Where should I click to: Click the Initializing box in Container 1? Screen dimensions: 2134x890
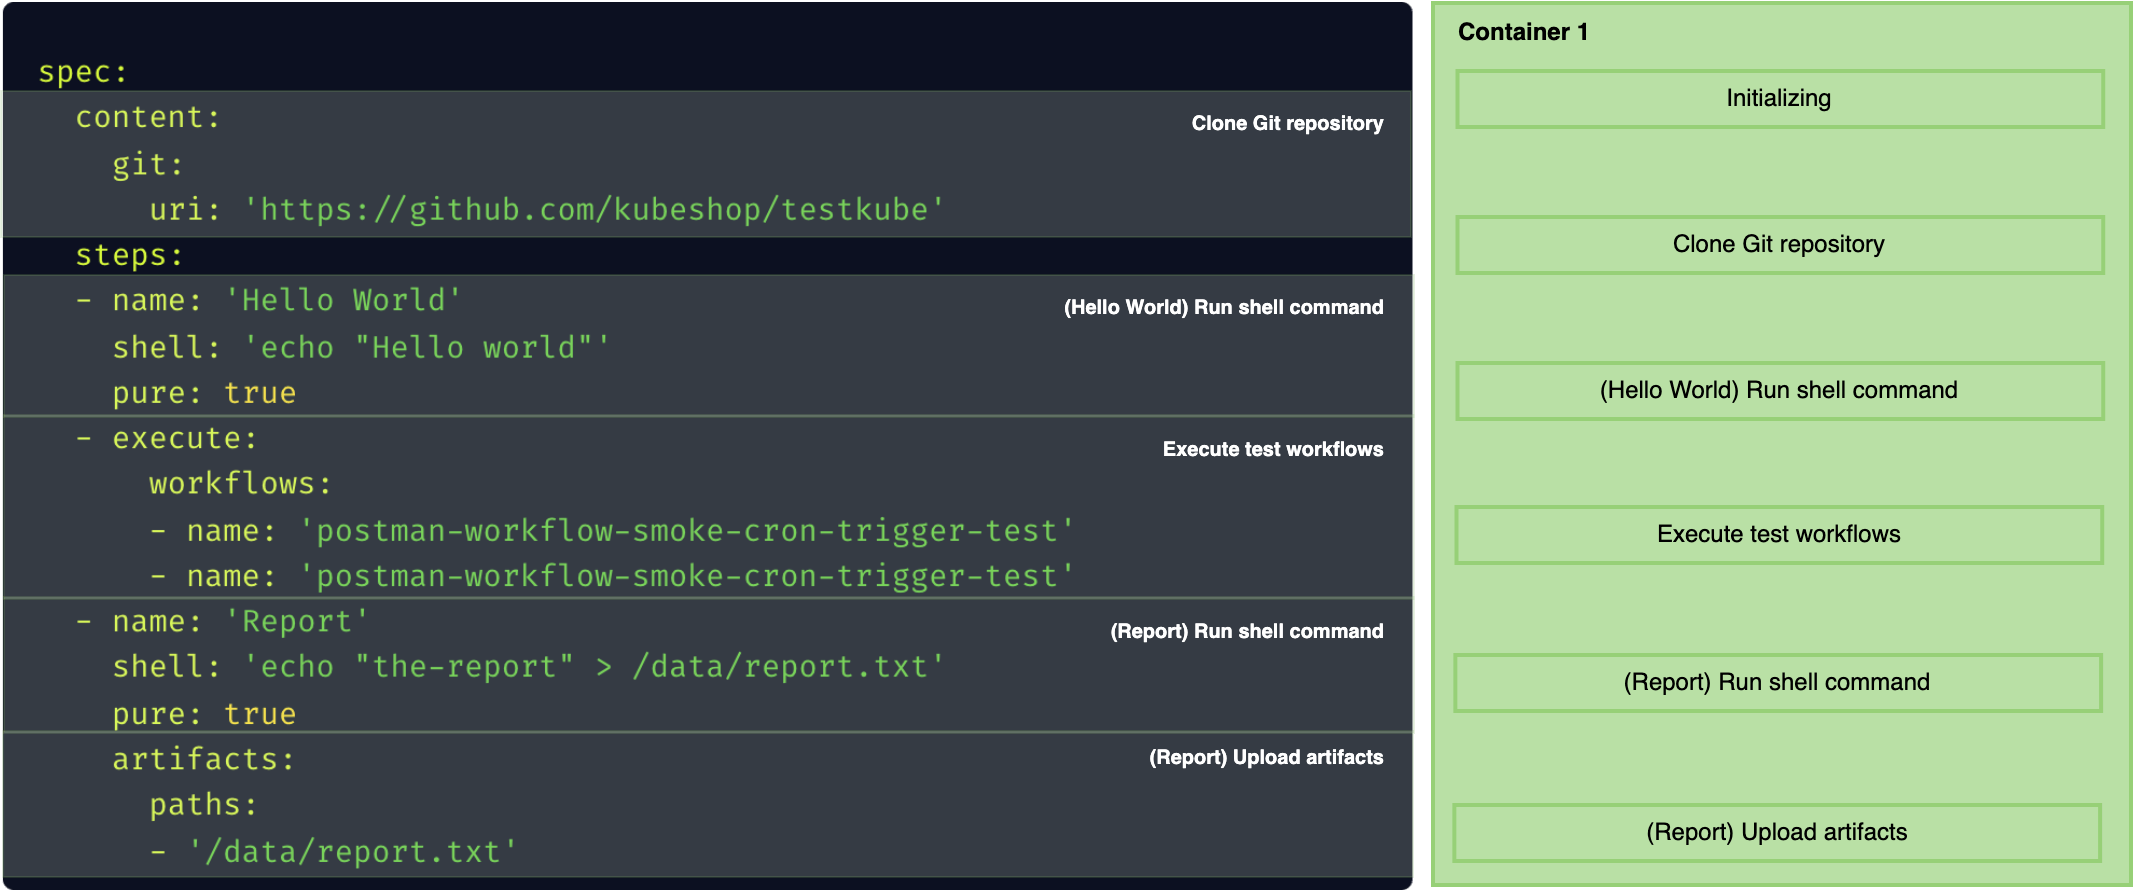[1779, 99]
